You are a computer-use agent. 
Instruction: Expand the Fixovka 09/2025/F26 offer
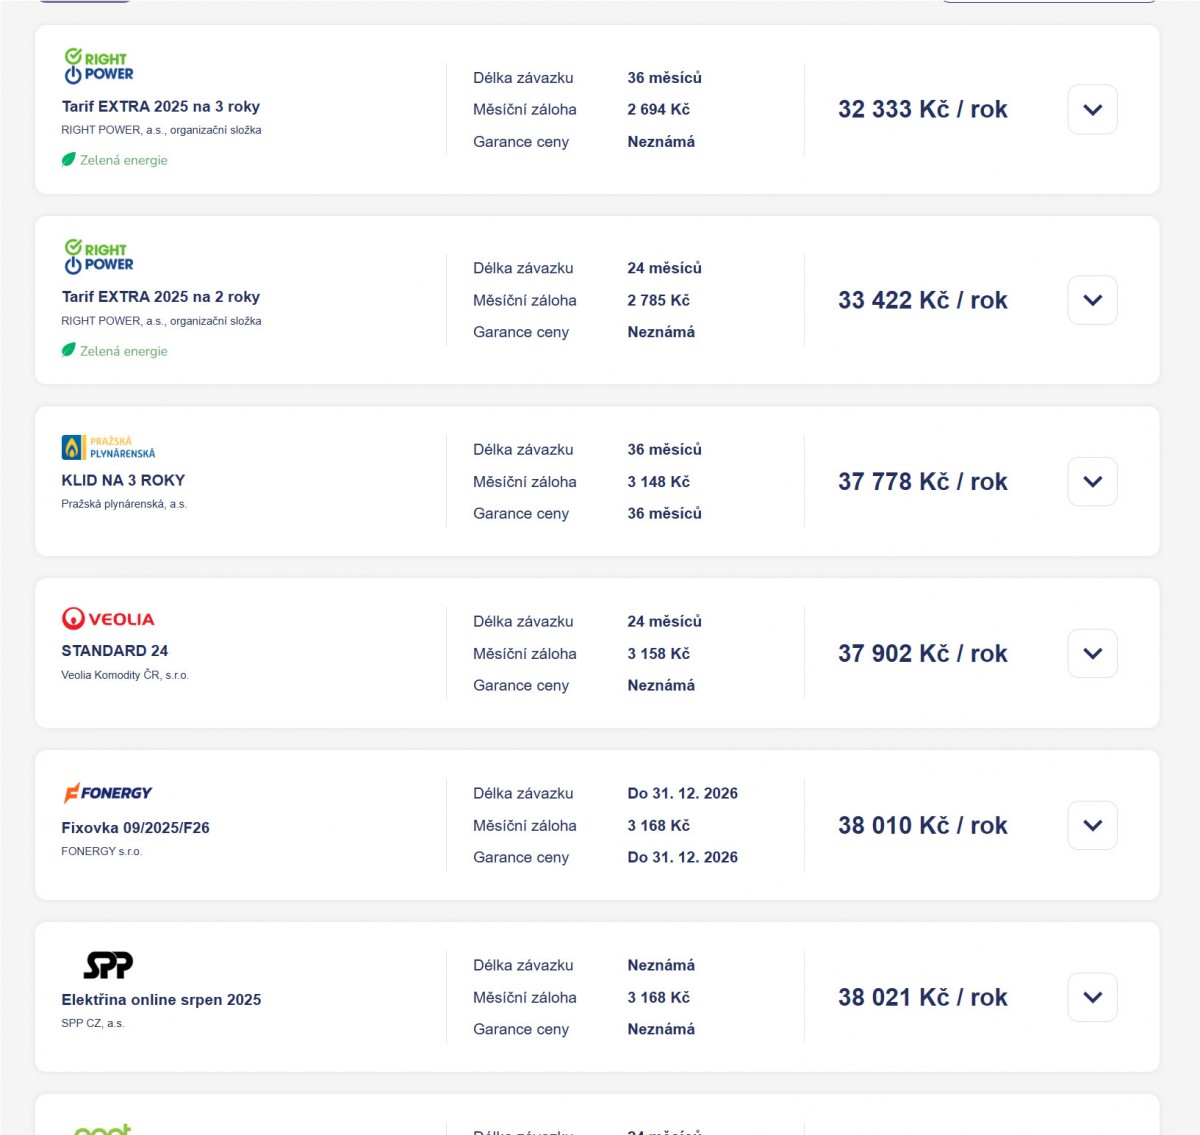tap(1092, 826)
